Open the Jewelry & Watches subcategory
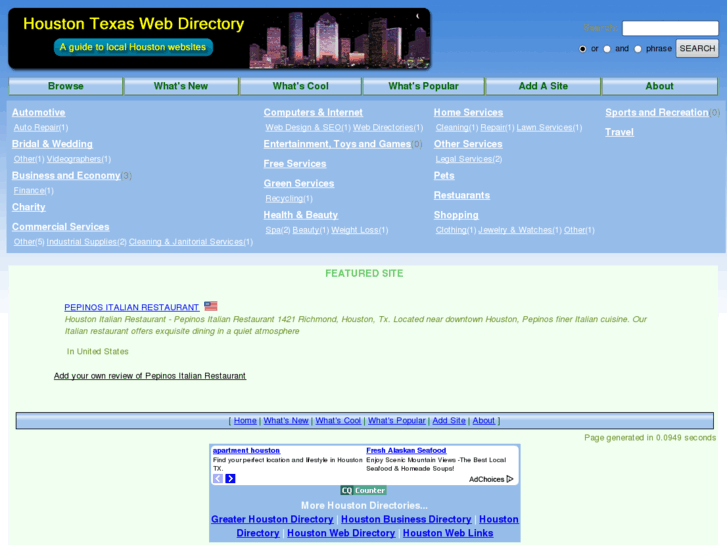 pyautogui.click(x=515, y=230)
